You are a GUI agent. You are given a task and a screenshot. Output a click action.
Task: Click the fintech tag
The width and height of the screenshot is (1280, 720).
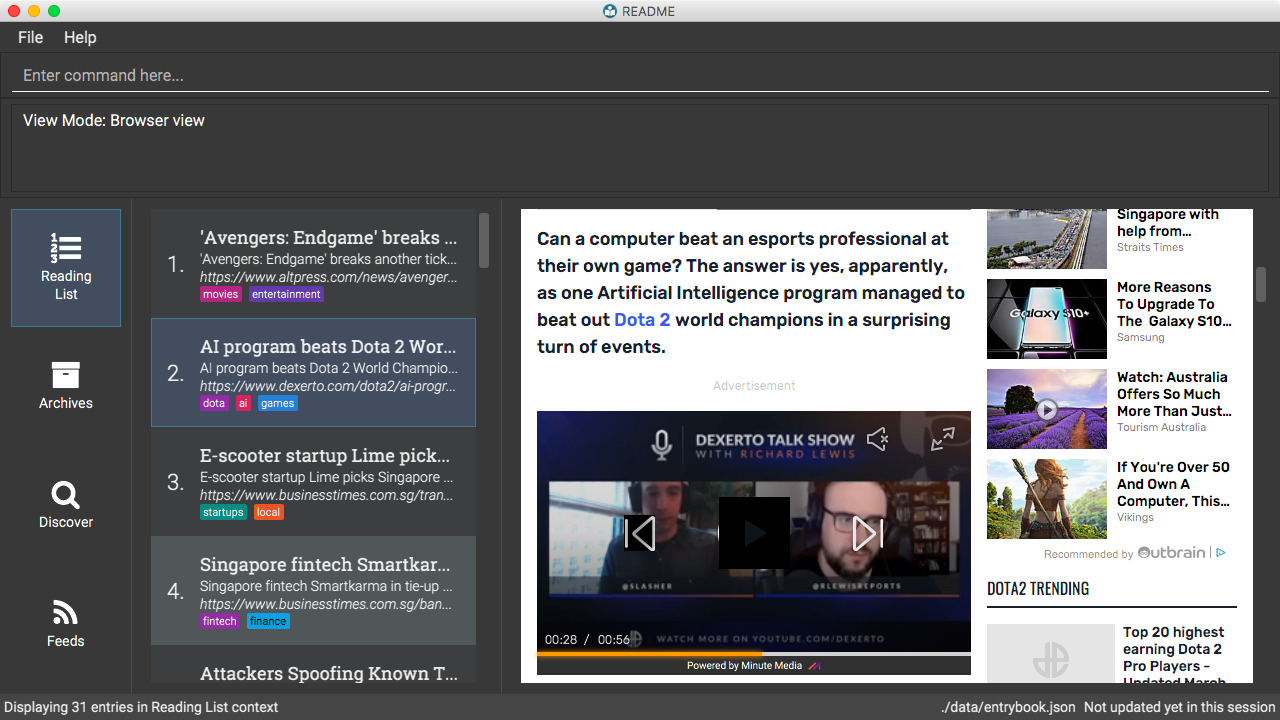[220, 621]
